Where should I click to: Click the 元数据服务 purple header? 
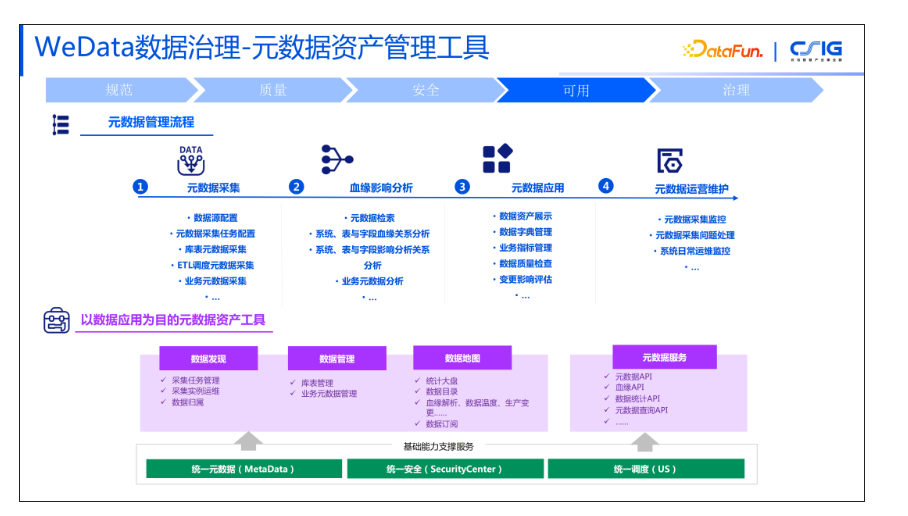664,357
